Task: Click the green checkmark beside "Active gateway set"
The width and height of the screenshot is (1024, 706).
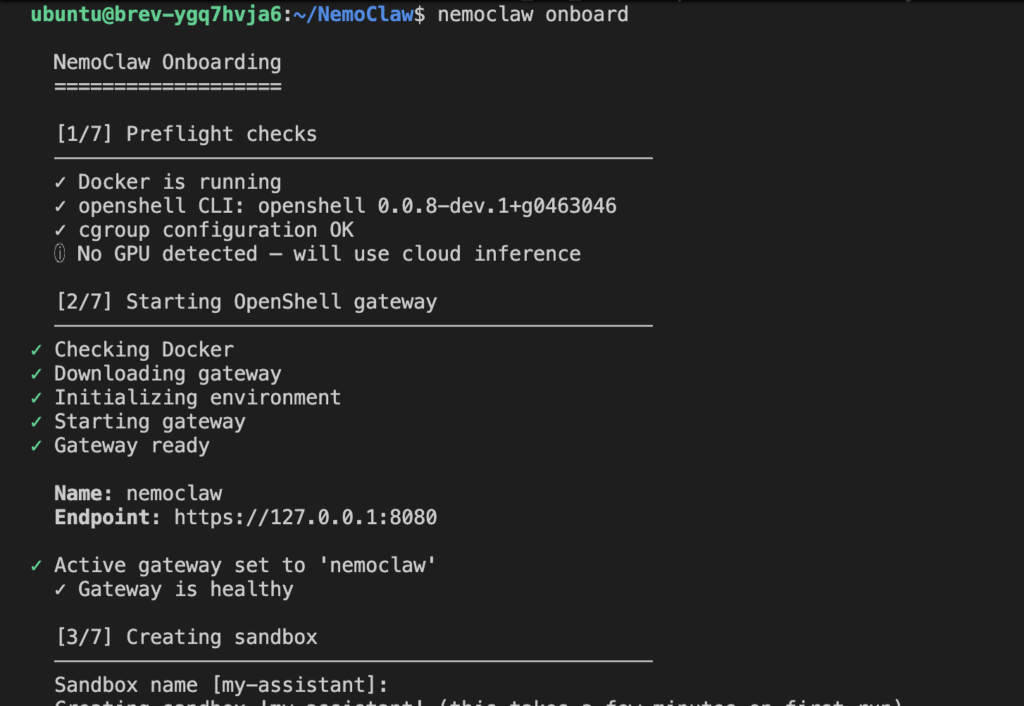Action: point(36,565)
